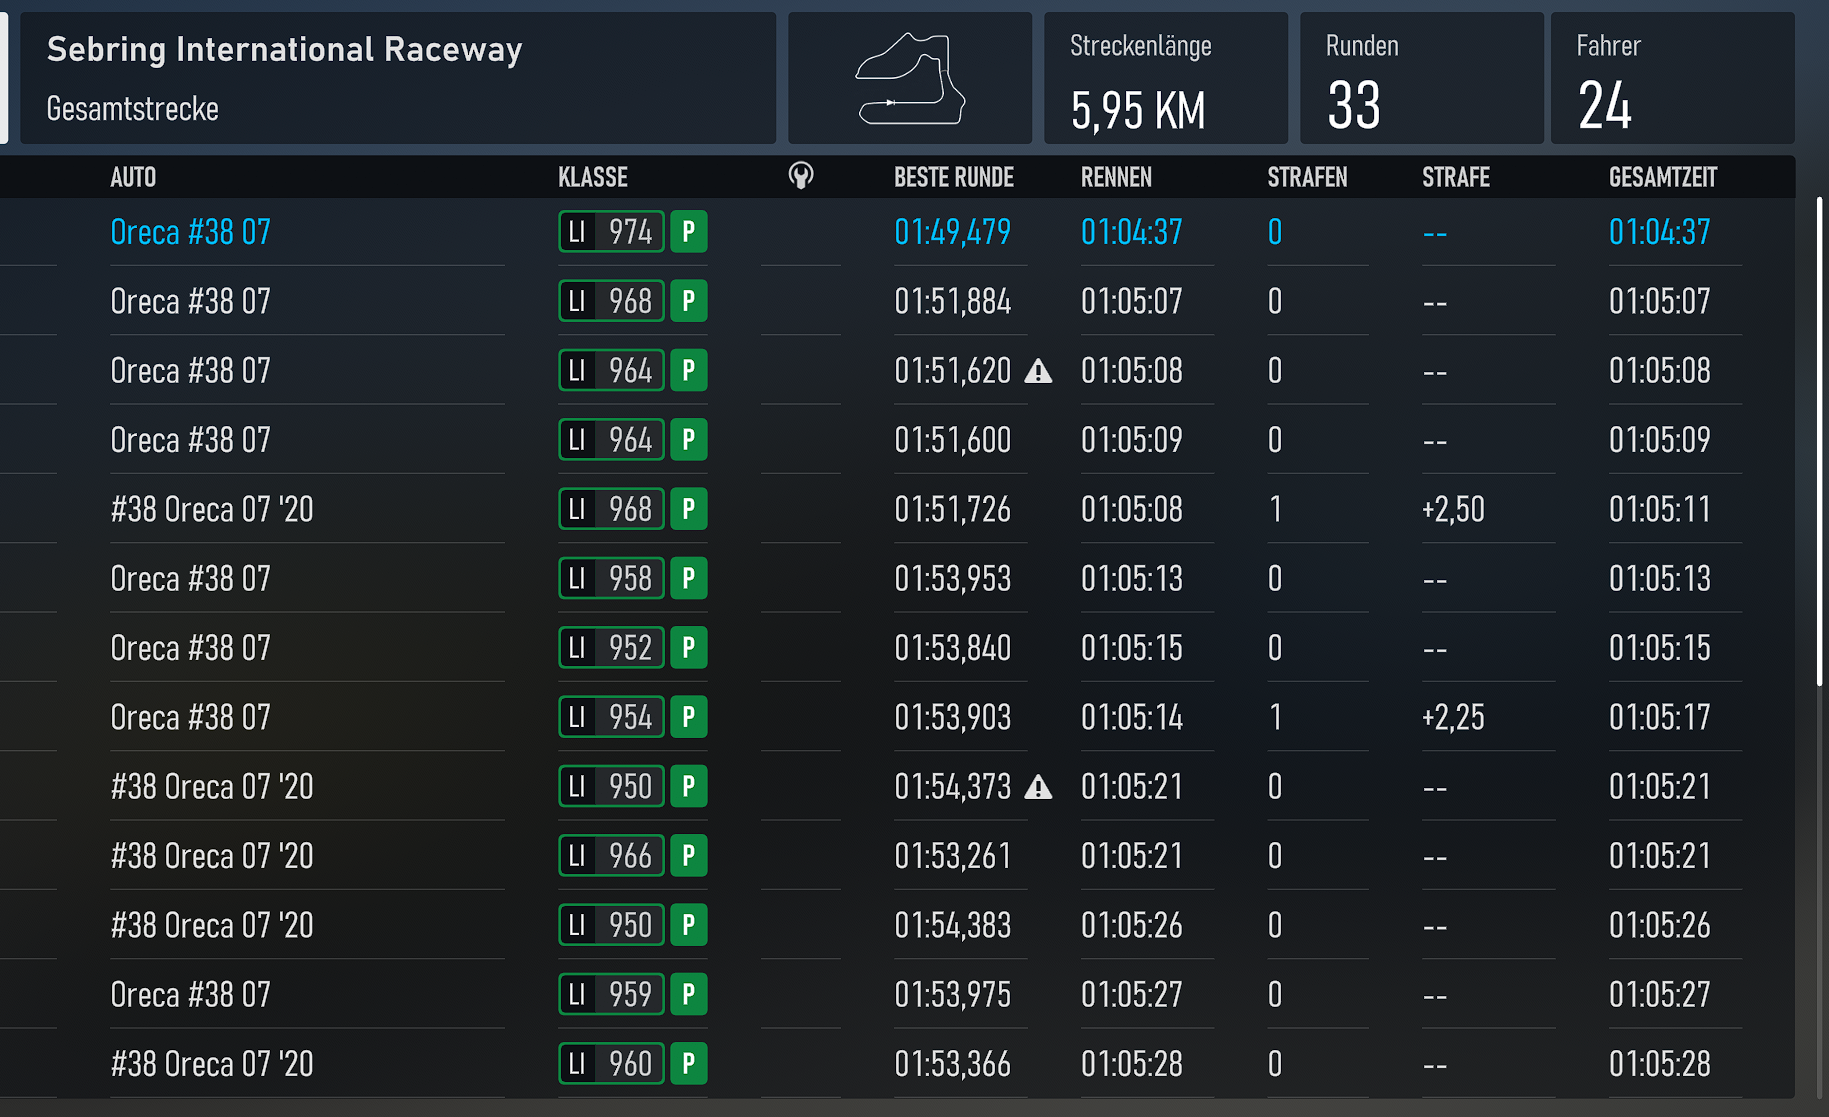Click the best lap time 01:51,600
Screen dimensions: 1829x1117
click(x=952, y=440)
